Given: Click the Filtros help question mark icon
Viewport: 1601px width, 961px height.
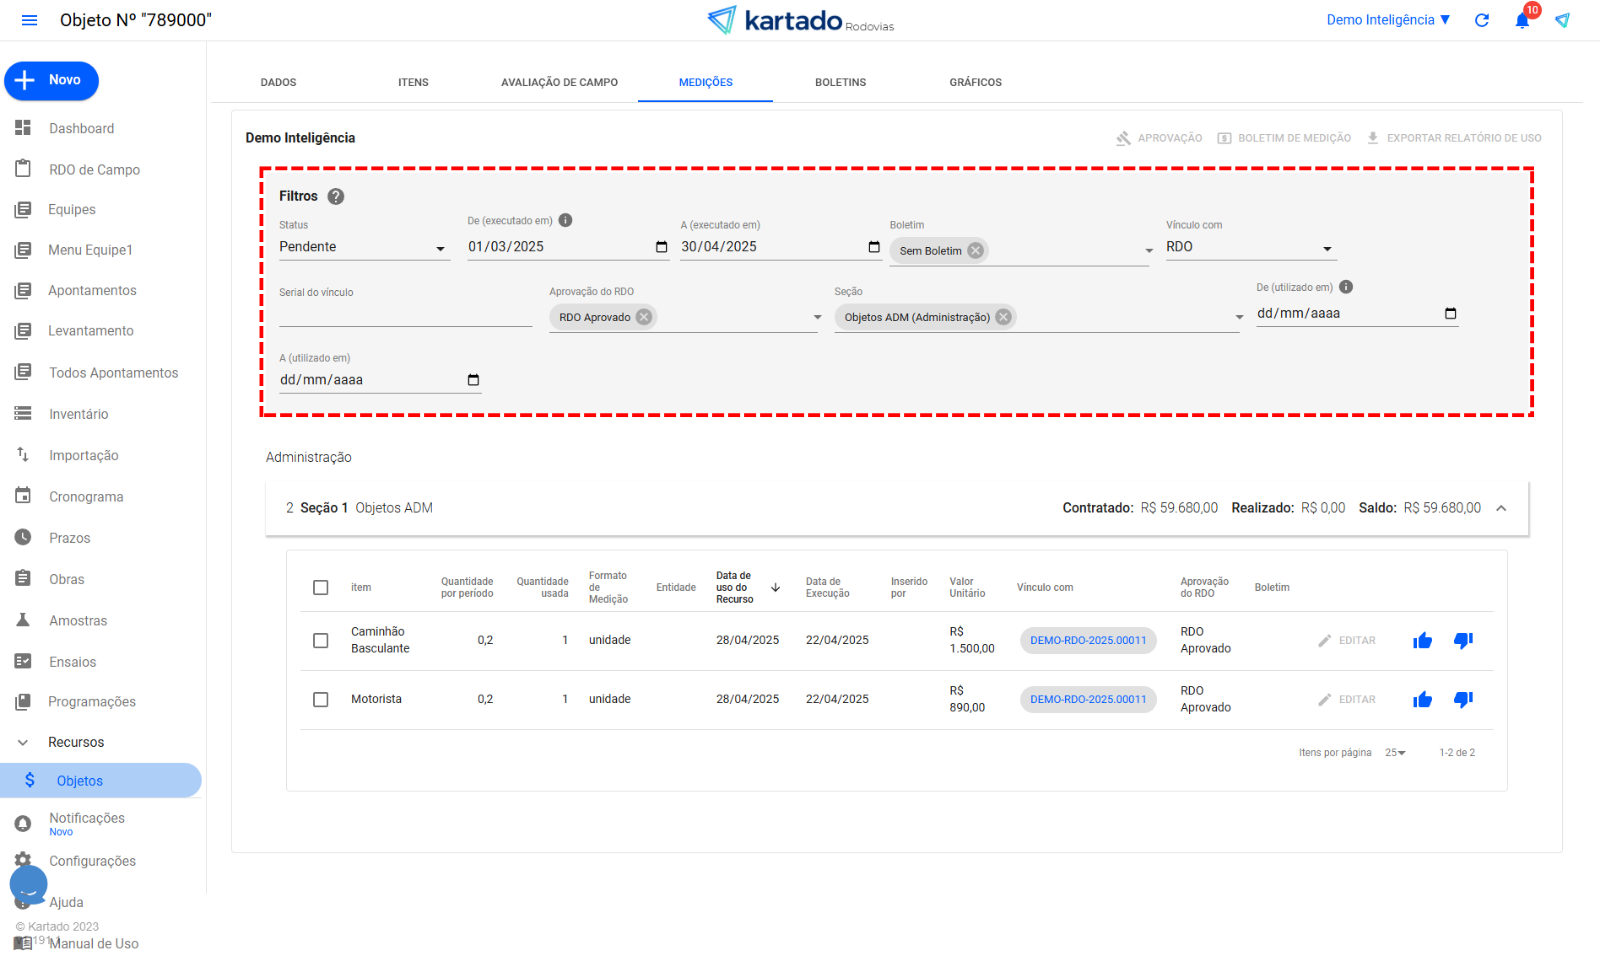Looking at the screenshot, I should click(336, 197).
